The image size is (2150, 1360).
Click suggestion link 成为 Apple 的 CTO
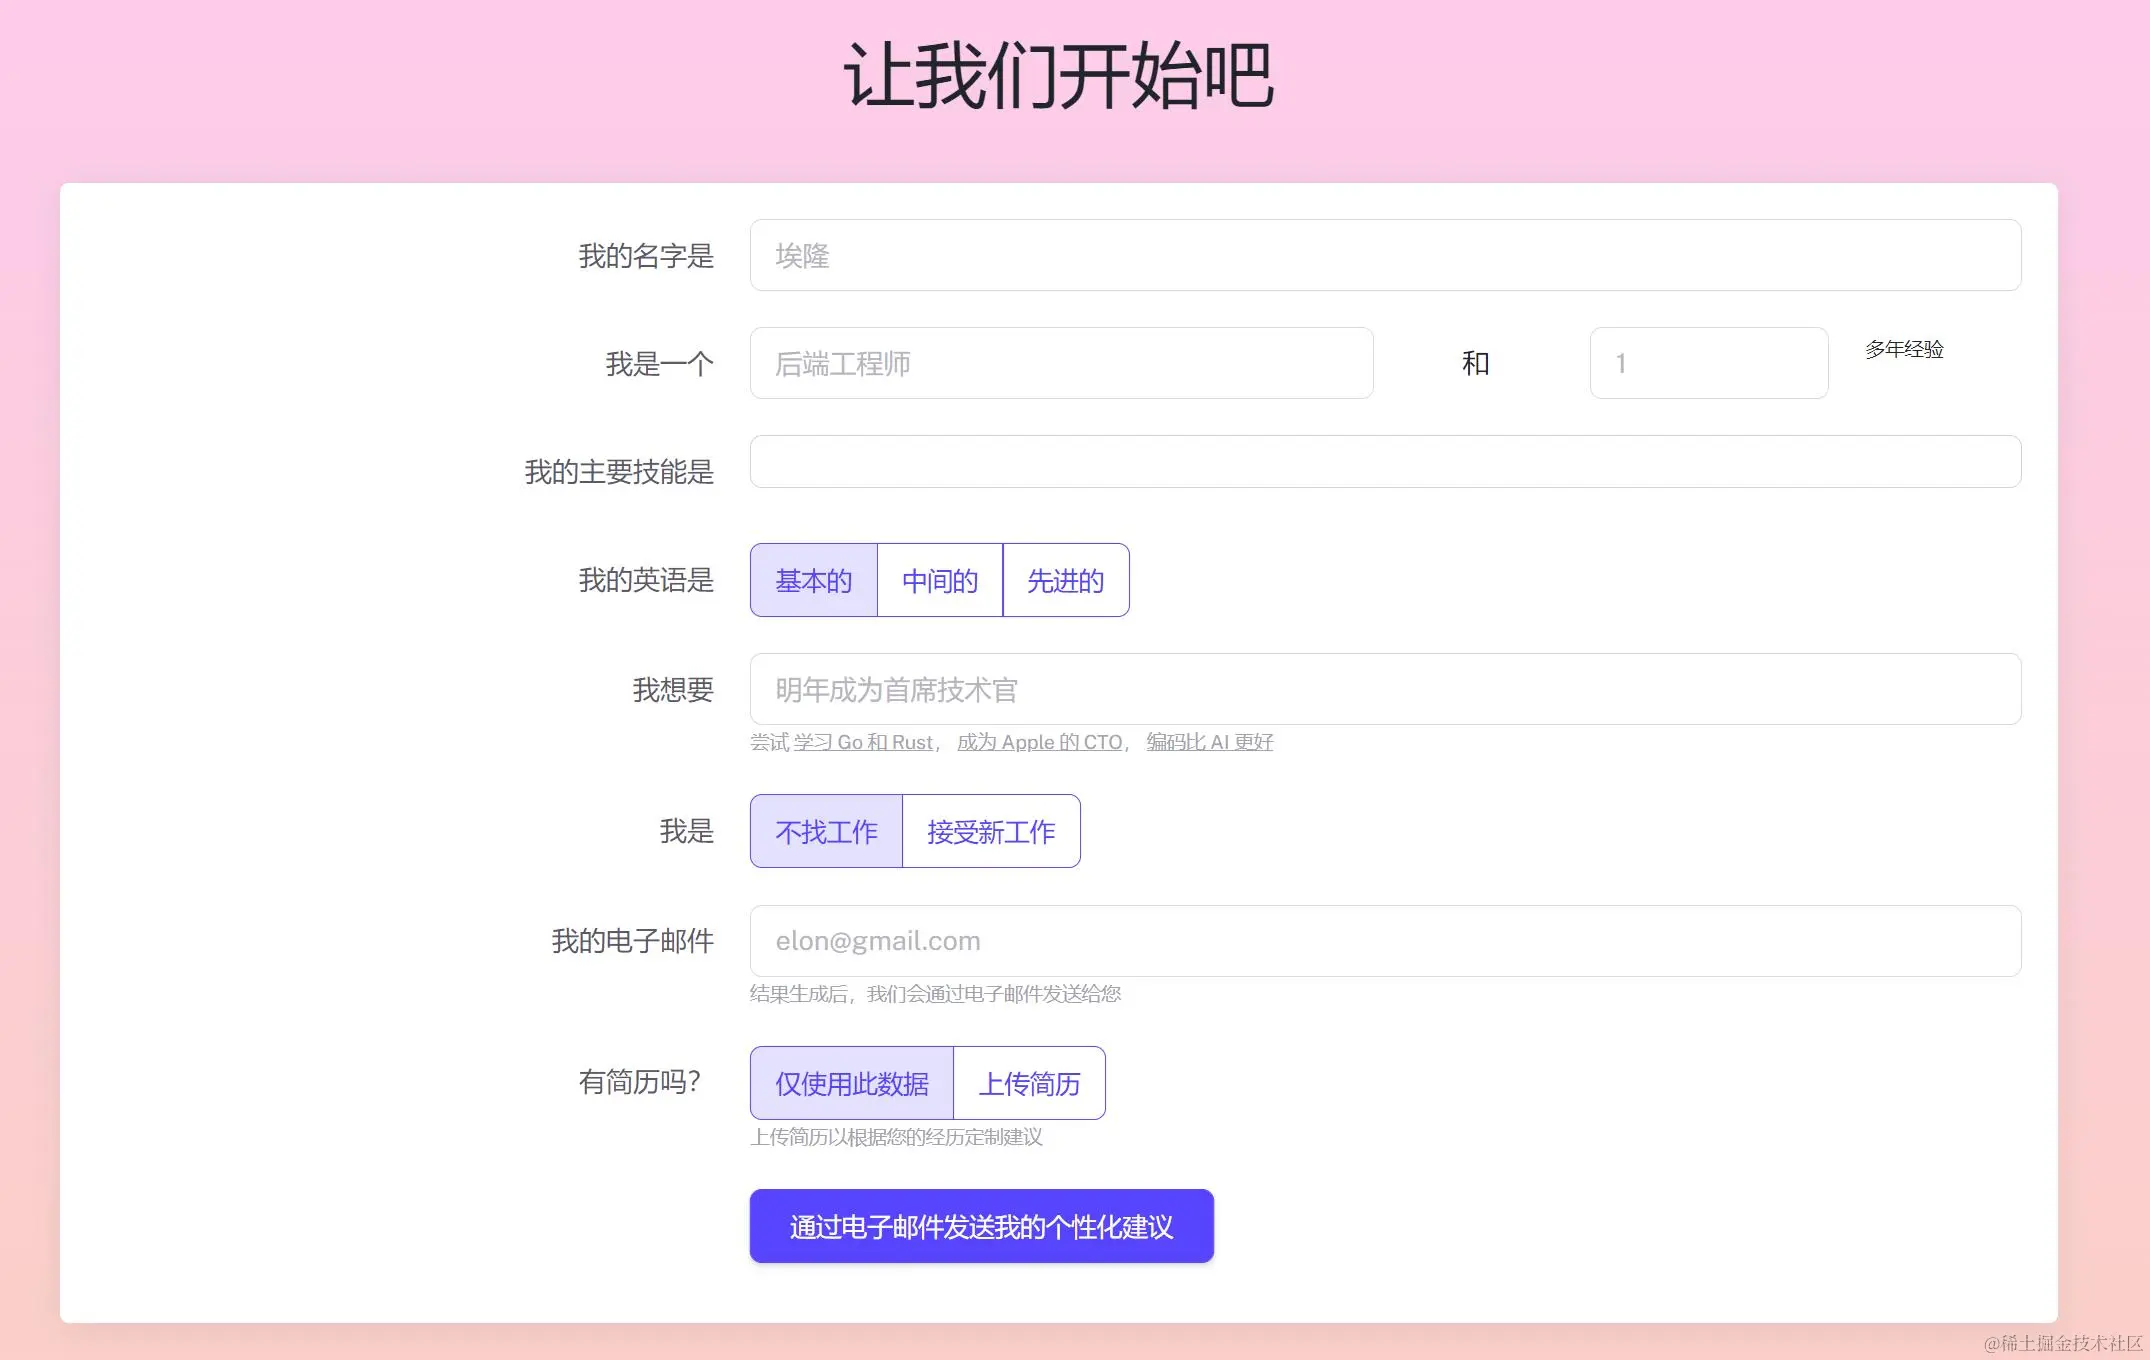(x=1040, y=742)
